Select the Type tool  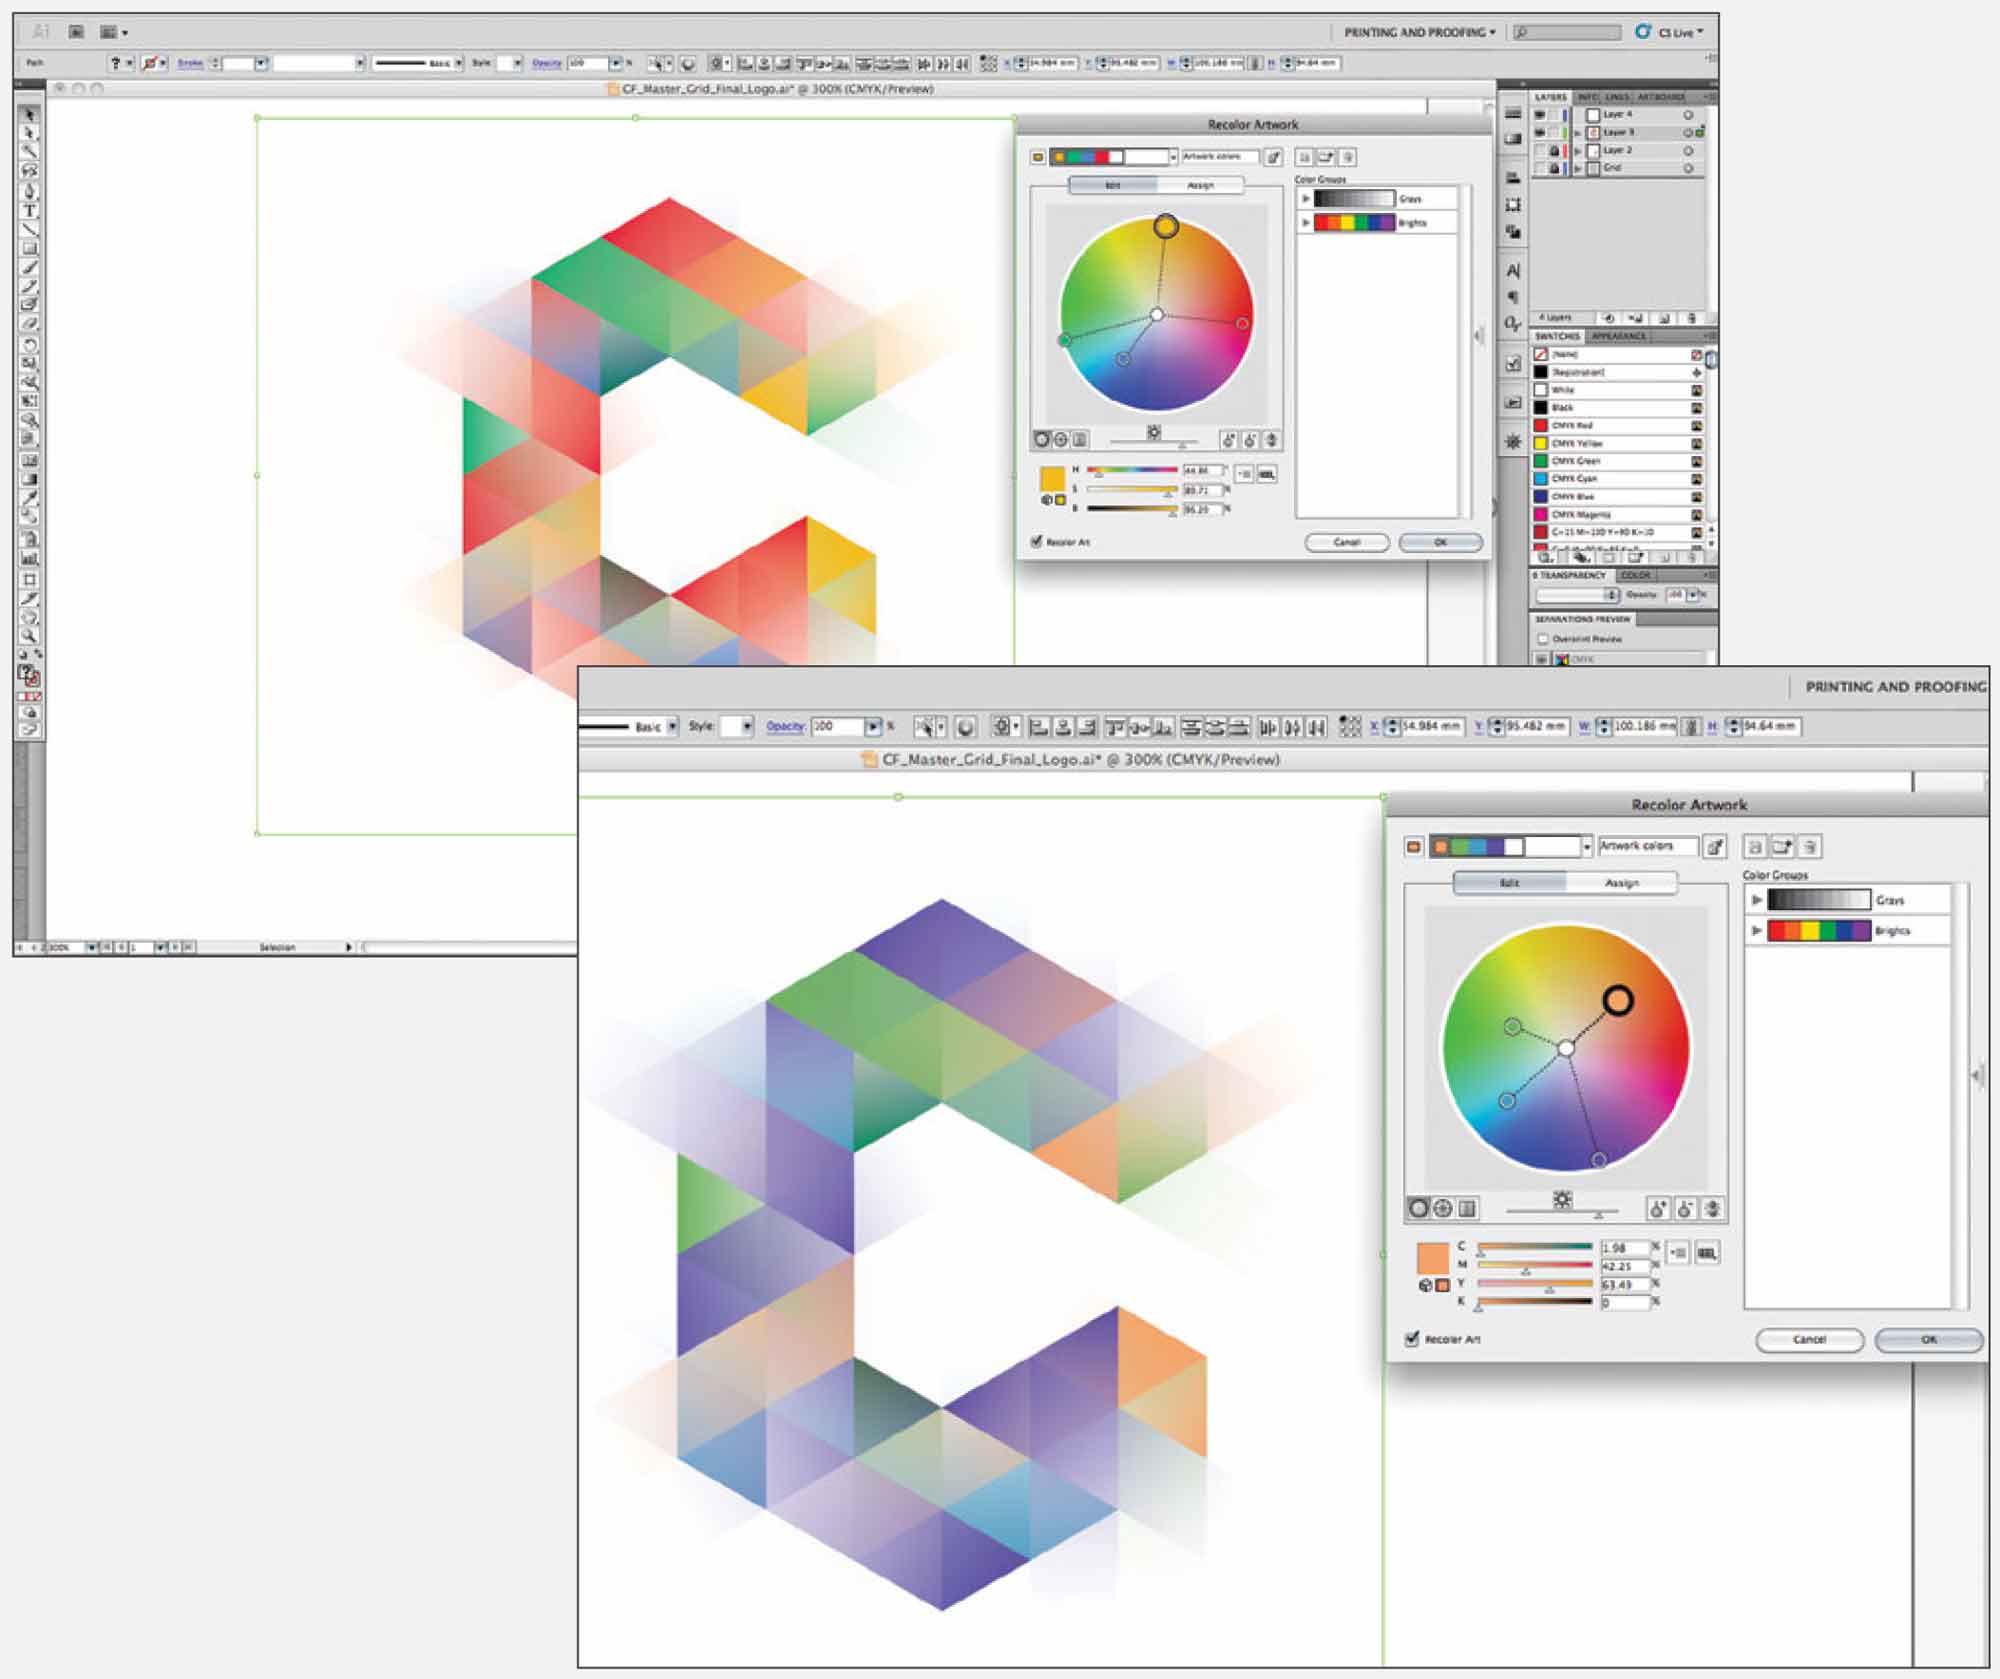pos(30,210)
